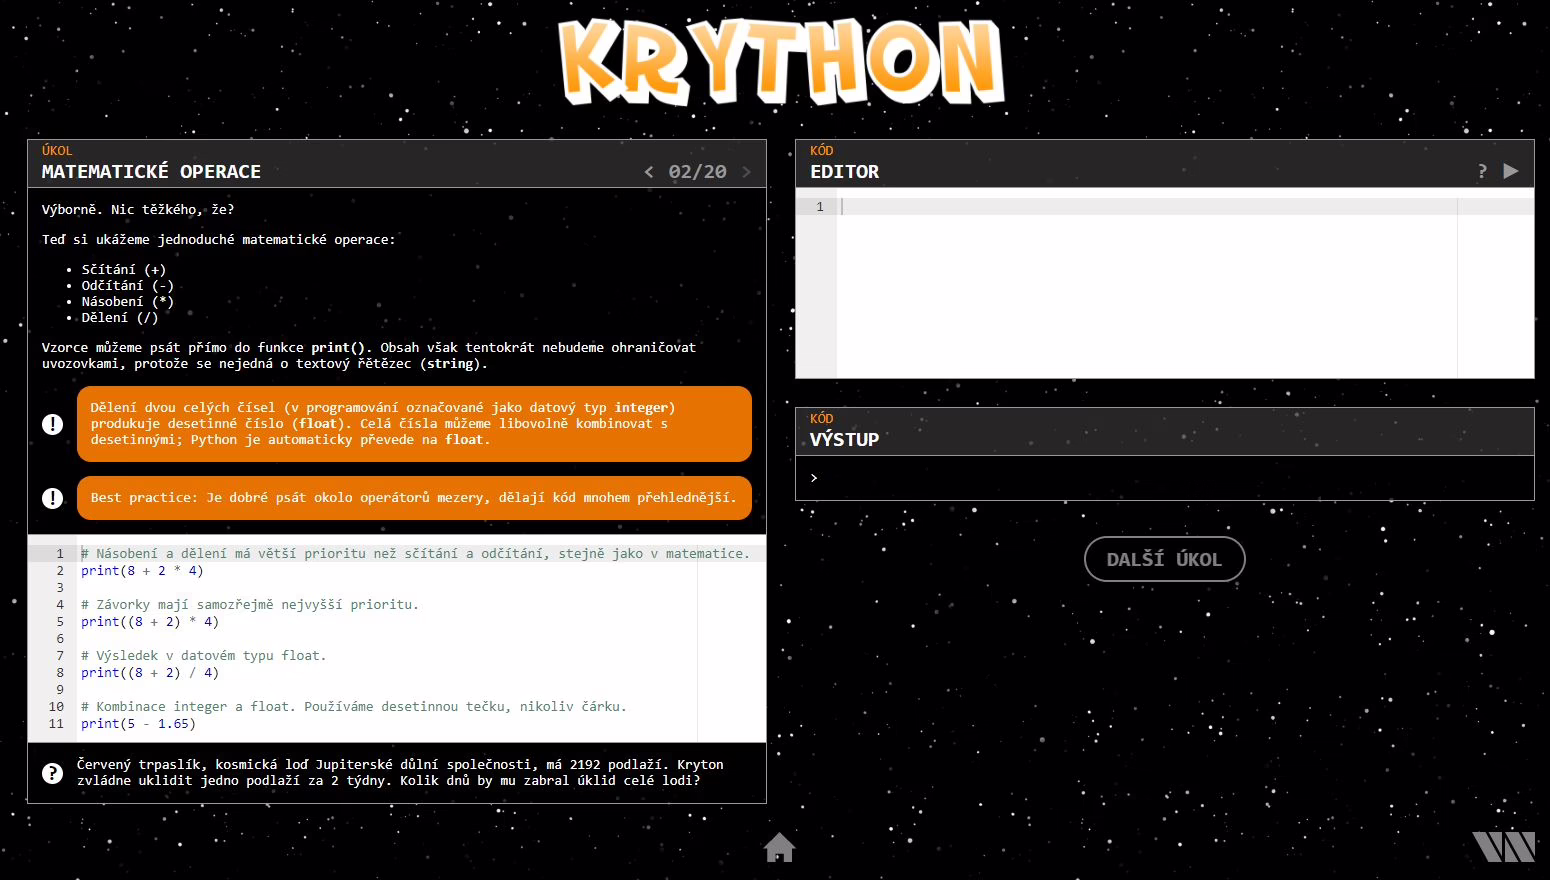This screenshot has height=880, width=1550.
Task: Click the exclamation icon beside division note
Action: point(53,424)
